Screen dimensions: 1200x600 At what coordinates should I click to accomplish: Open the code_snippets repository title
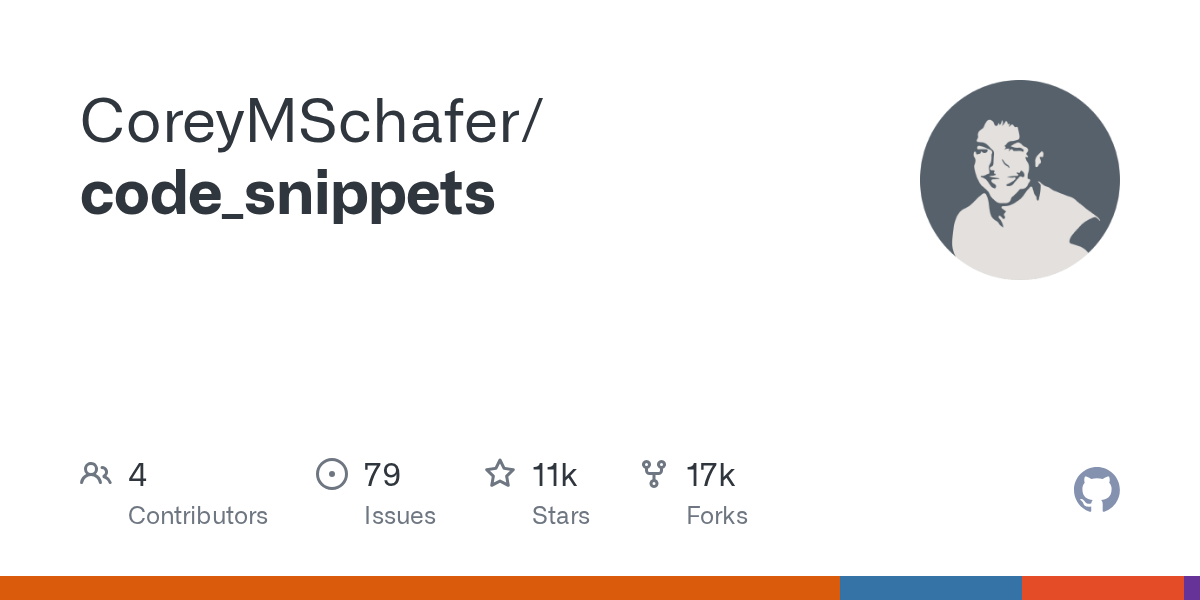pyautogui.click(x=288, y=195)
